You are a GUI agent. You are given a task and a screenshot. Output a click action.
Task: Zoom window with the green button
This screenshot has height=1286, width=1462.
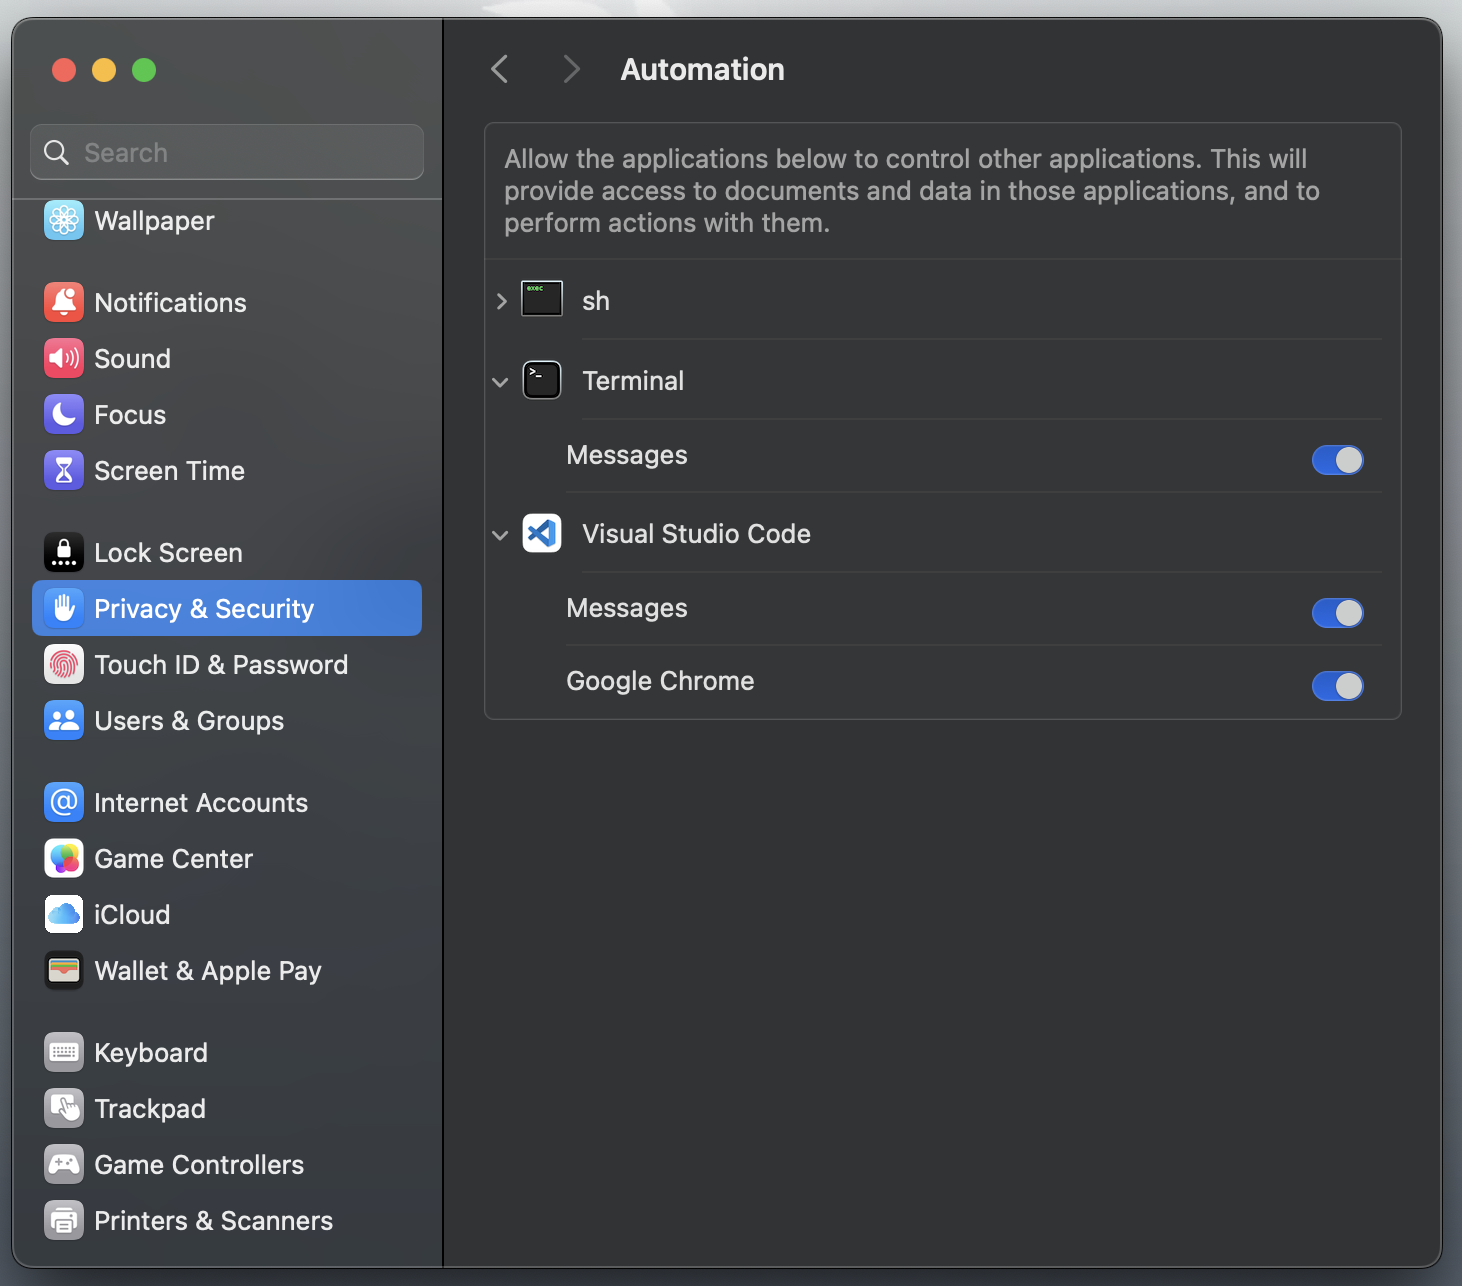[x=144, y=70]
